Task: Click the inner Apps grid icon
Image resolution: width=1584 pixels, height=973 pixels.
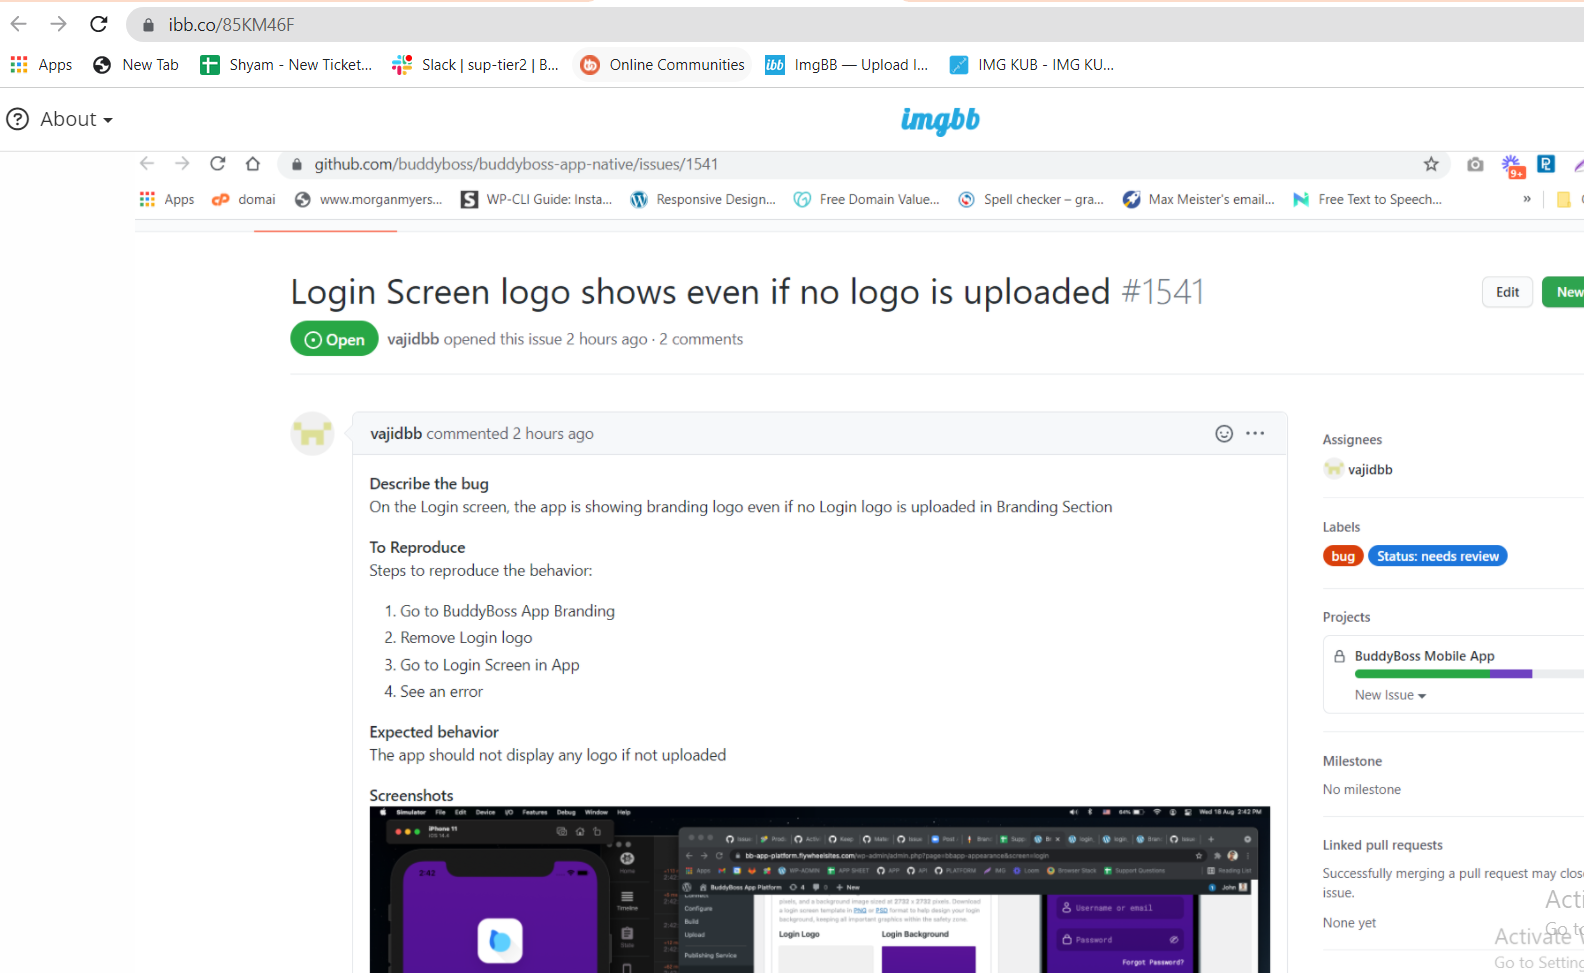Action: 147,199
